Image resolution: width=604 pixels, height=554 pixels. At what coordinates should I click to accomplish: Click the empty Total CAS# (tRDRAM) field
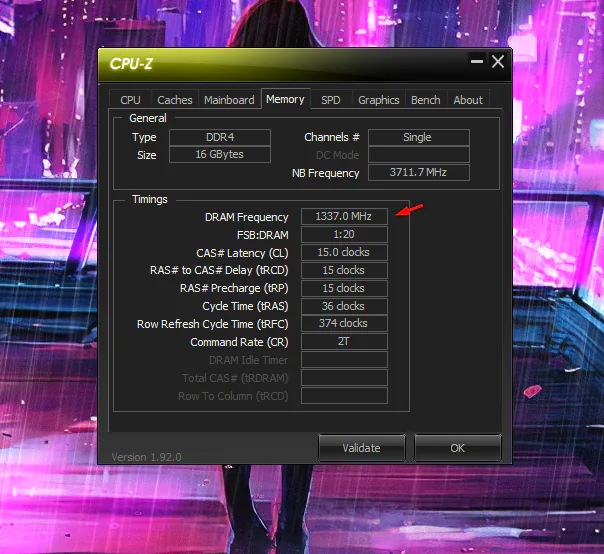click(344, 378)
